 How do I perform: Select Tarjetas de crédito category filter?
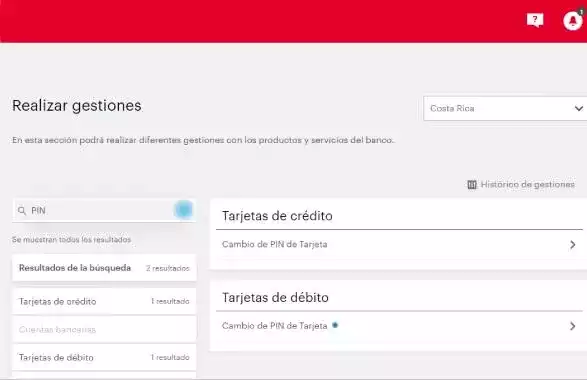[x=104, y=301]
